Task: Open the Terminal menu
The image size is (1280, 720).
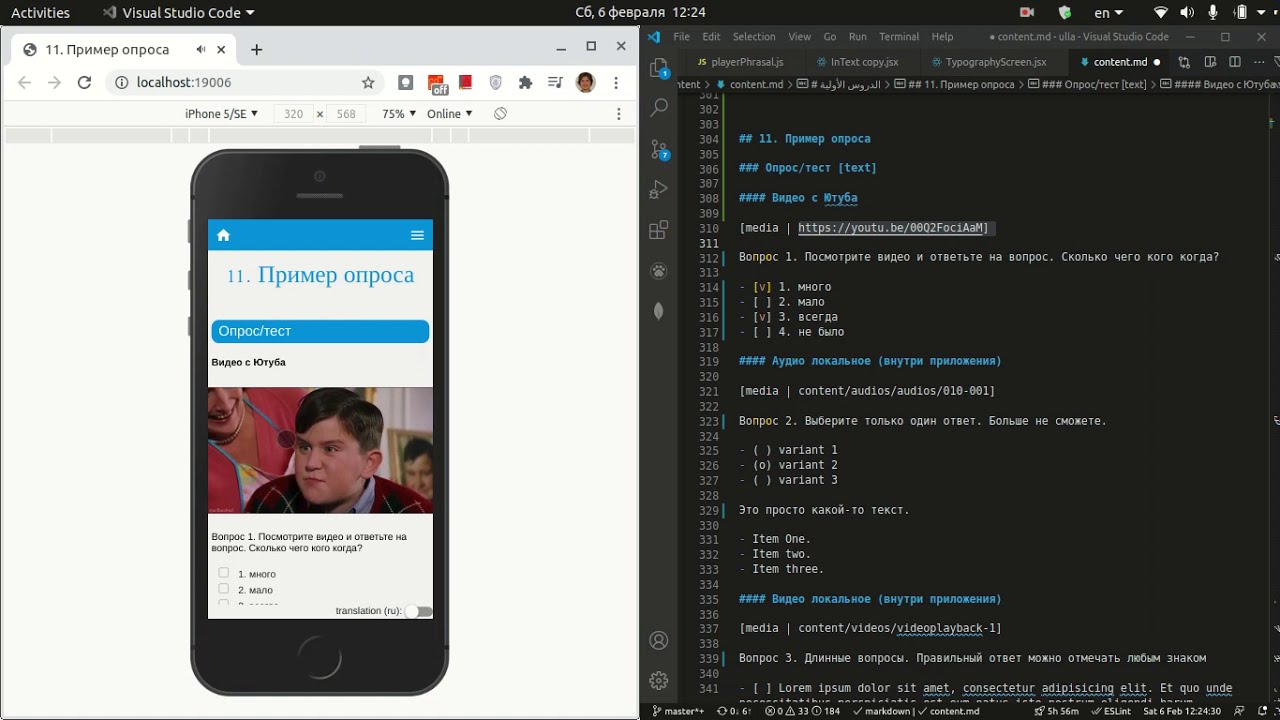Action: 899,37
